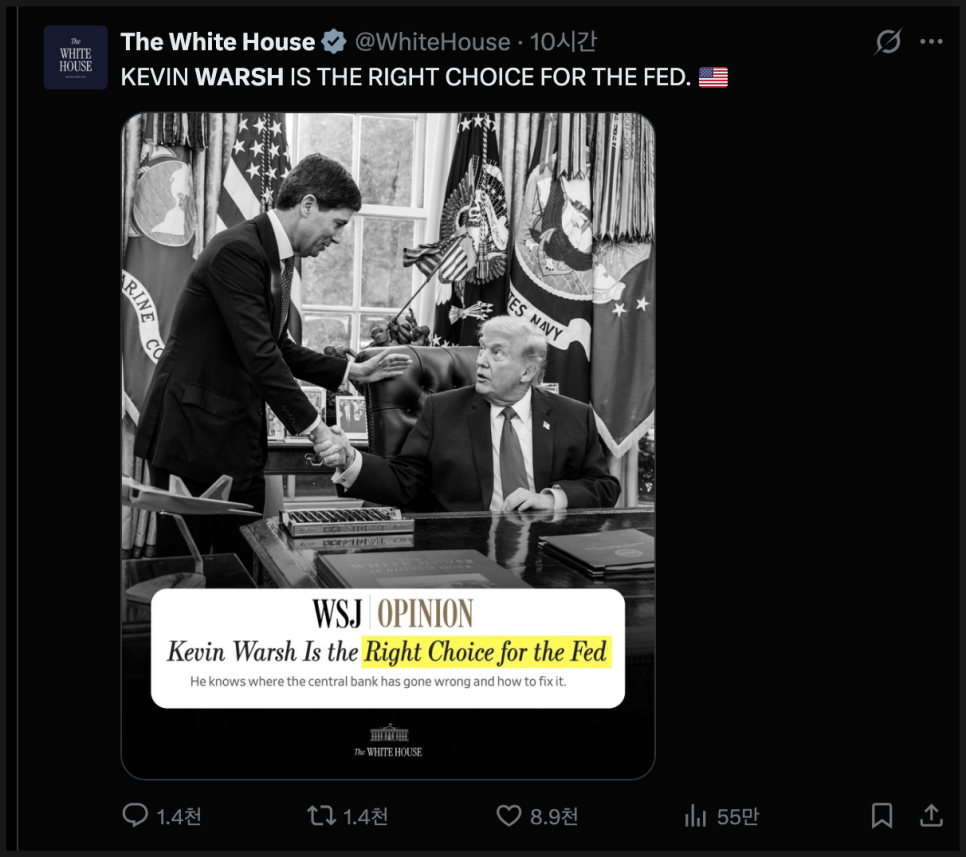This screenshot has width=966, height=857.
Task: Click the blue verified badge
Action: [x=334, y=42]
